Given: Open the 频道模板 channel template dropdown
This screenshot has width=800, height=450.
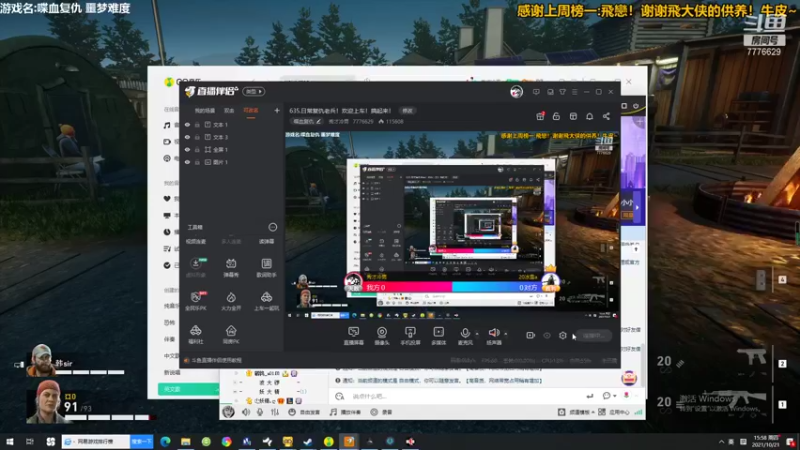Looking at the screenshot, I should [x=577, y=412].
